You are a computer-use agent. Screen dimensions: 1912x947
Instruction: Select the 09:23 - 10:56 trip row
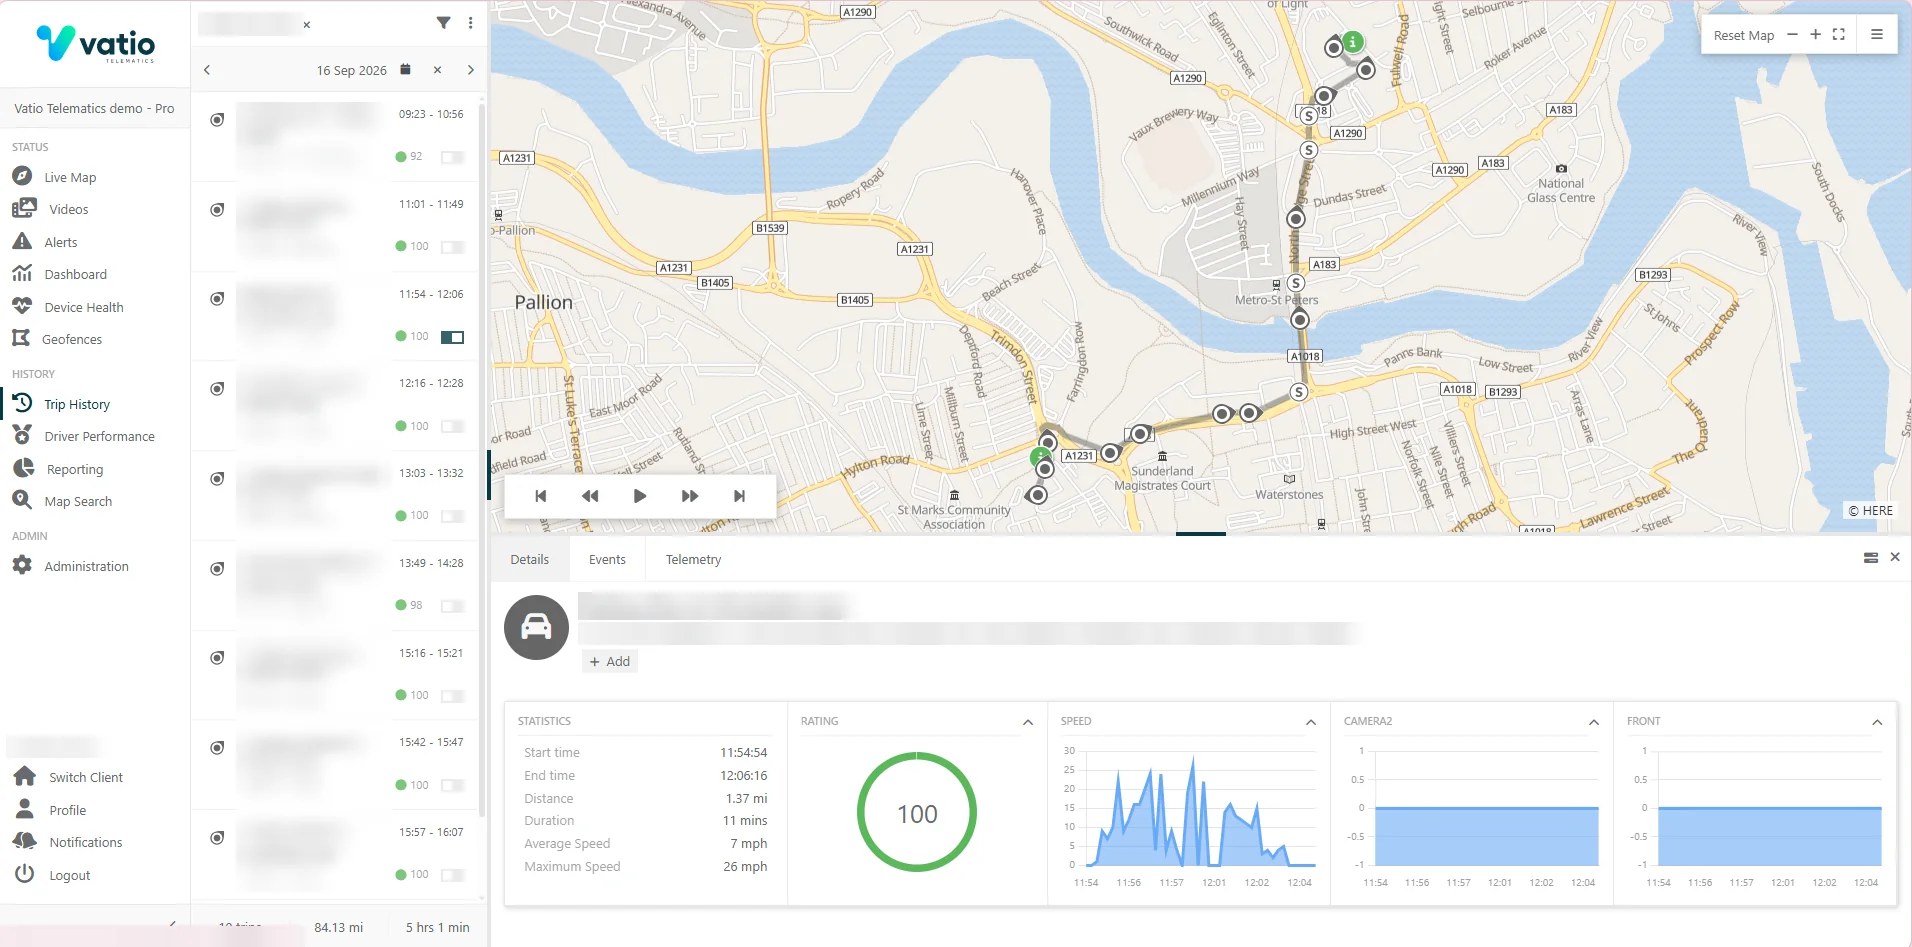pyautogui.click(x=336, y=136)
